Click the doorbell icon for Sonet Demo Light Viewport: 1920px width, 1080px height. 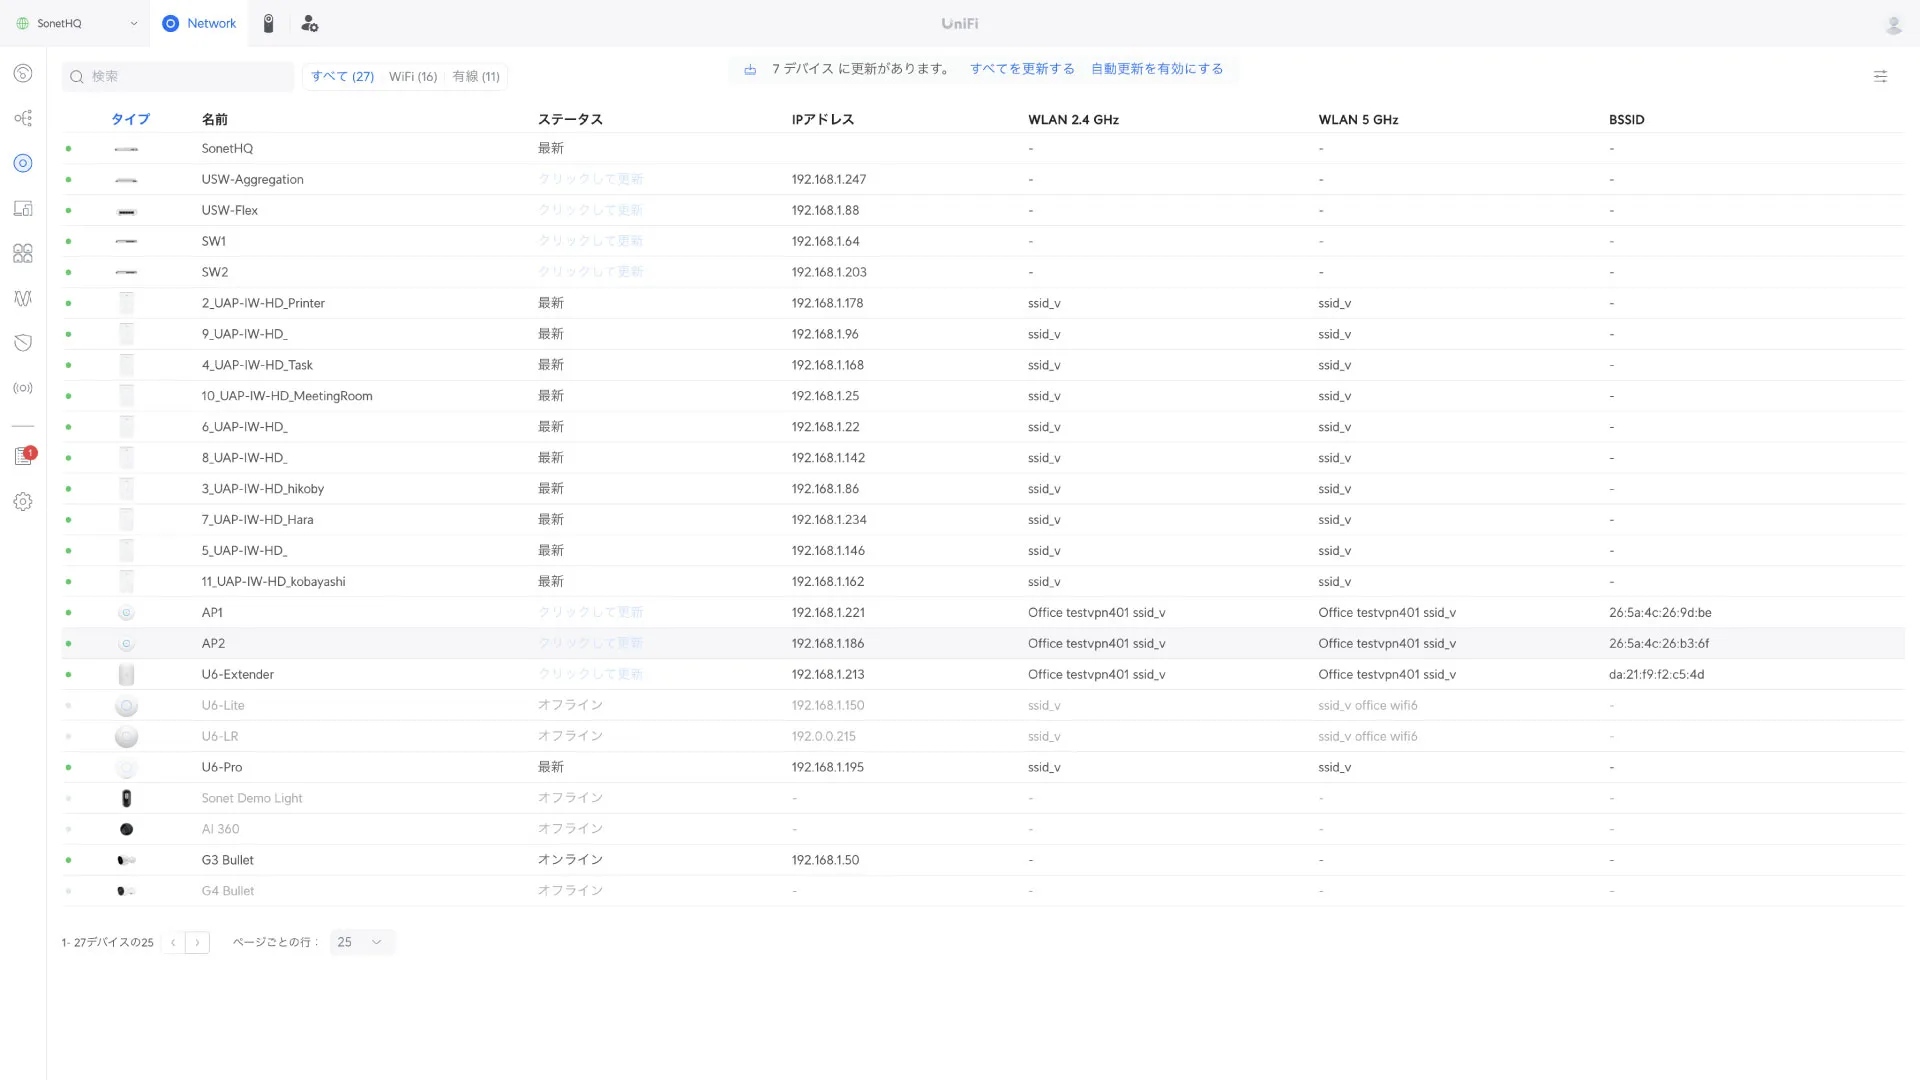click(x=126, y=798)
